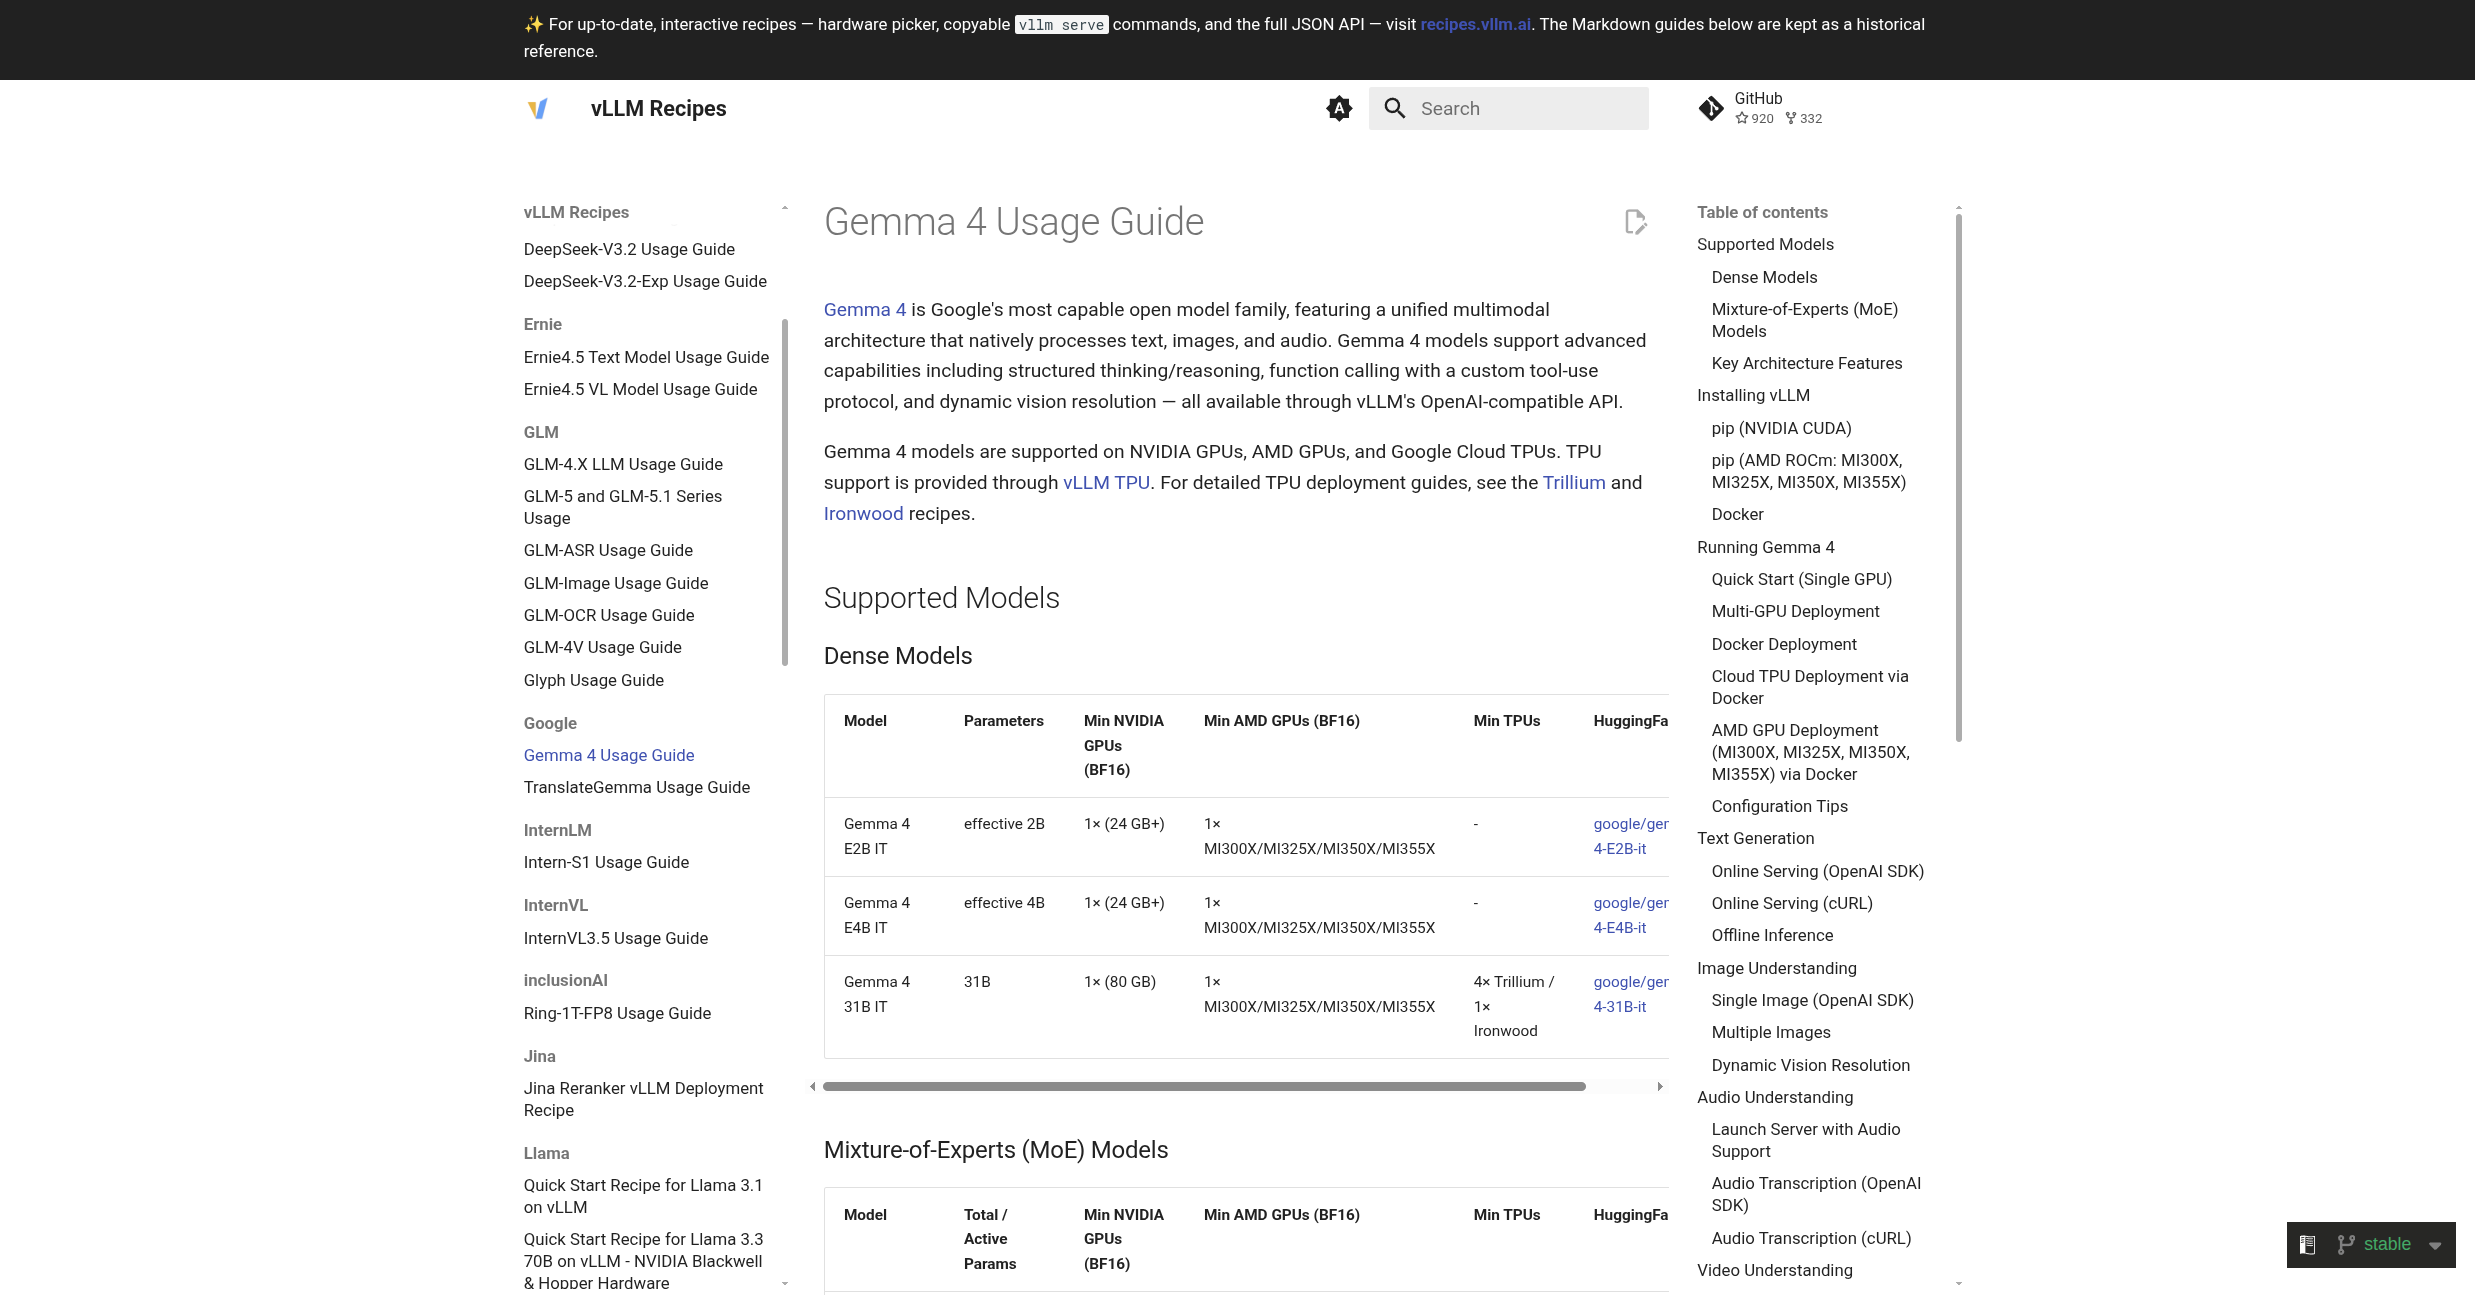Jump to Supported Models in table of contents

[x=1765, y=244]
